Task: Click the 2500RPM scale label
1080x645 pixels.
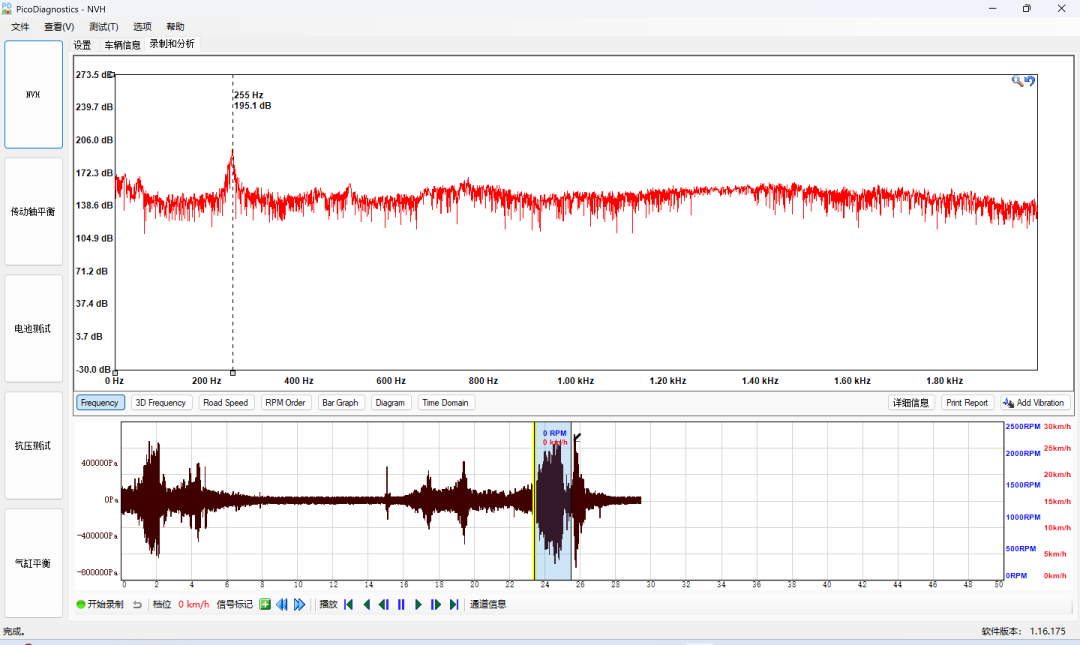Action: pyautogui.click(x=1023, y=427)
